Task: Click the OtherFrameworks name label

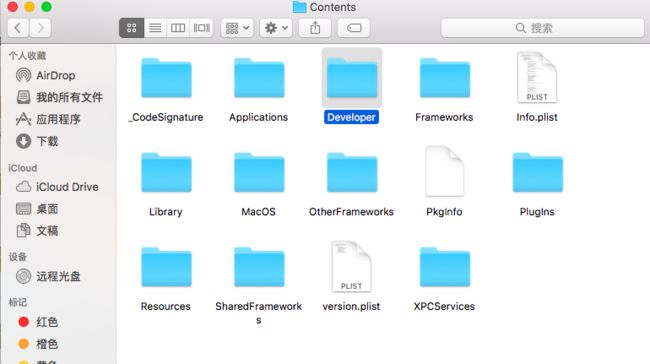Action: point(351,212)
